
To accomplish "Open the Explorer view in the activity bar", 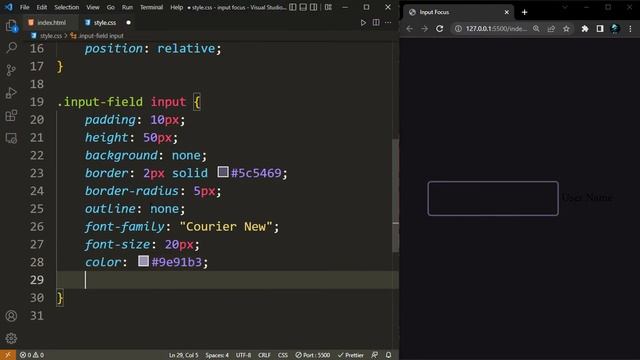I will (11, 26).
